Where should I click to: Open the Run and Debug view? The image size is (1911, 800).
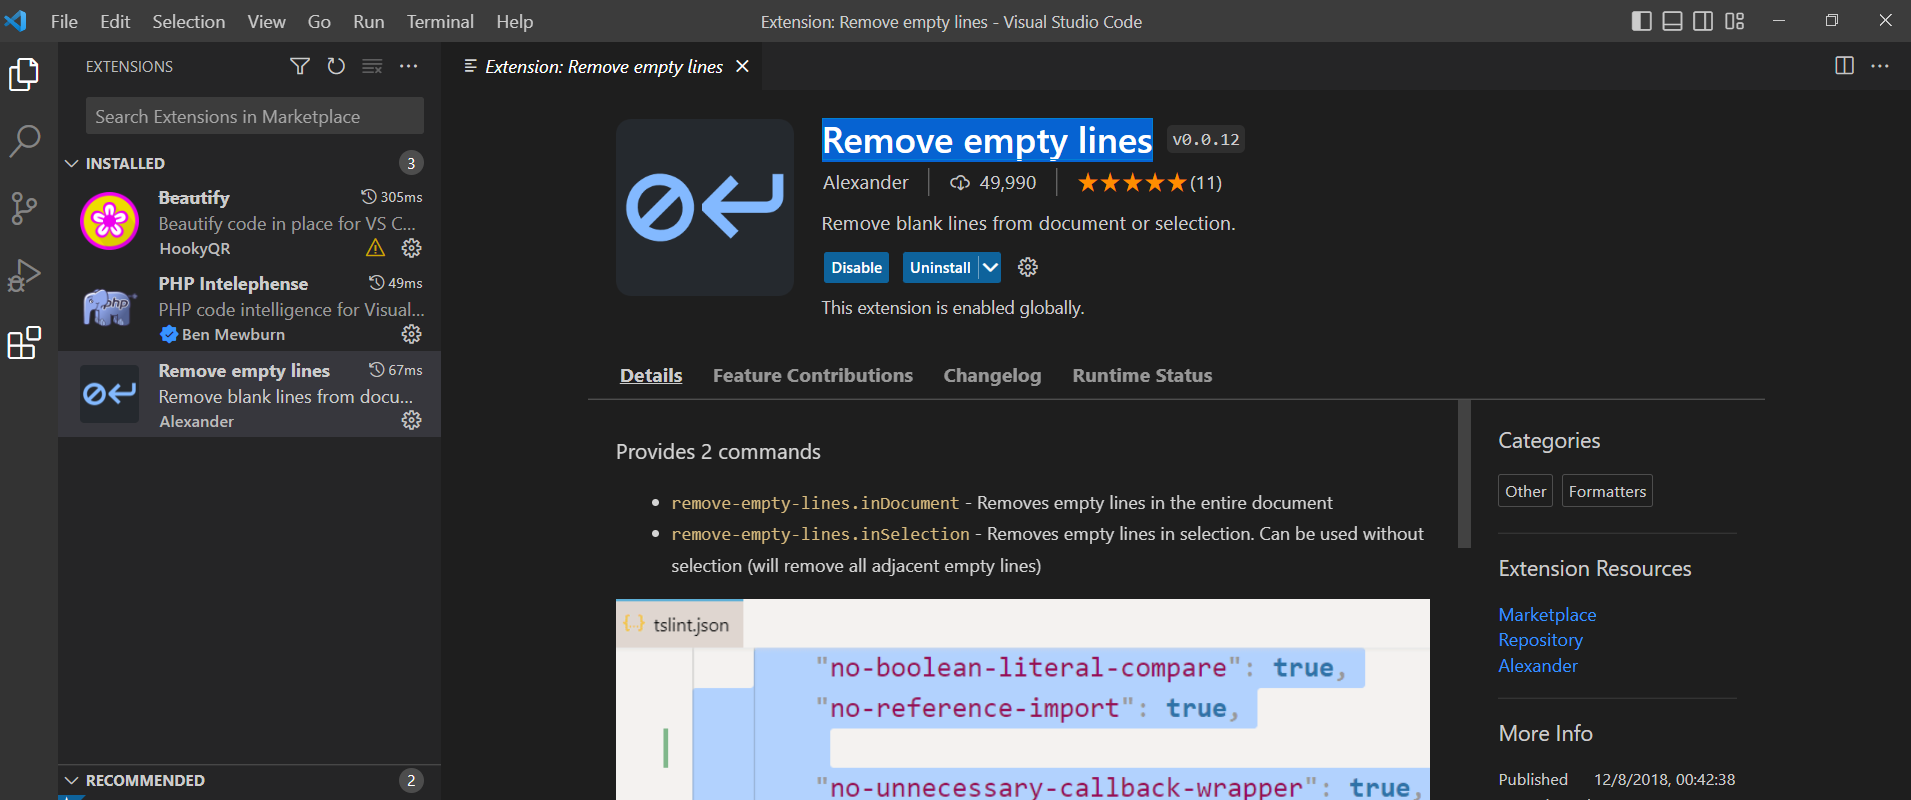[24, 275]
